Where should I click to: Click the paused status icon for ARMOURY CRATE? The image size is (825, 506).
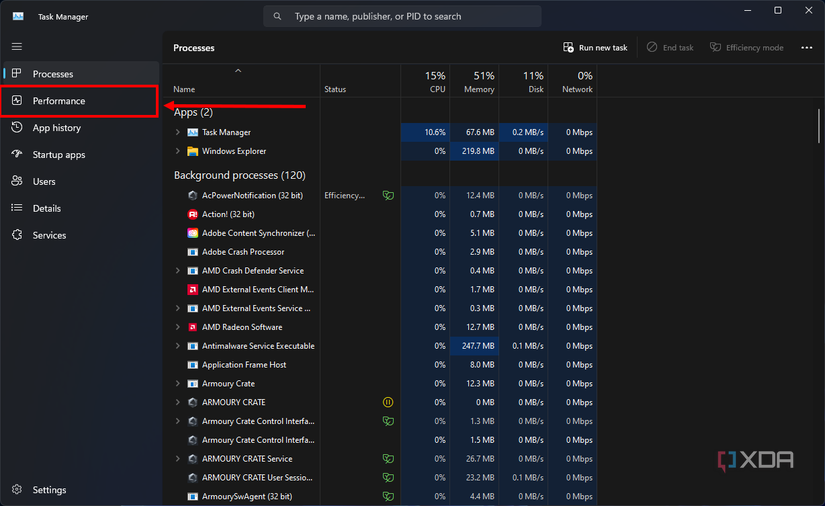click(388, 402)
